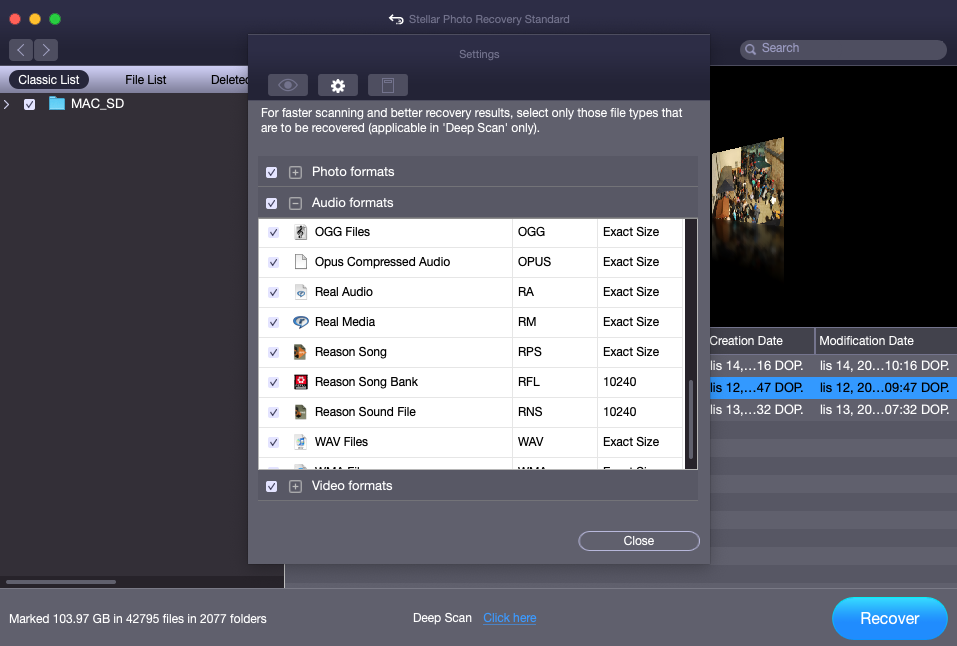This screenshot has width=957, height=646.
Task: Uncheck the Real Media checkbox
Action: [273, 322]
